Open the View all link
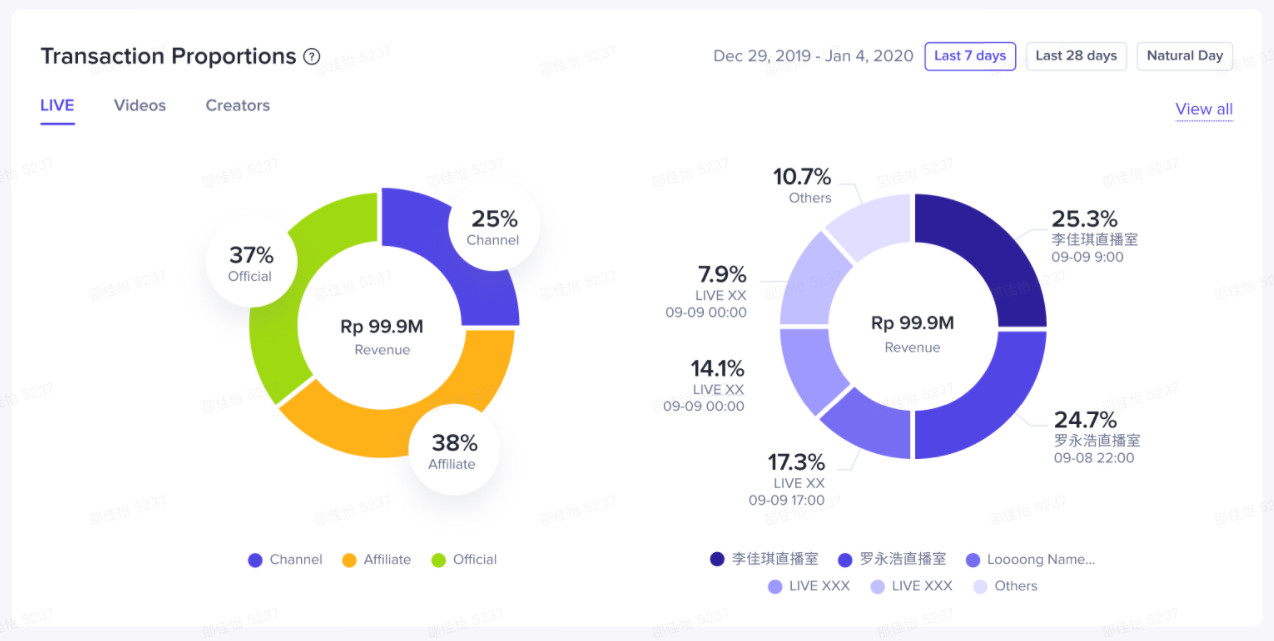Image resolution: width=1274 pixels, height=641 pixels. point(1203,109)
